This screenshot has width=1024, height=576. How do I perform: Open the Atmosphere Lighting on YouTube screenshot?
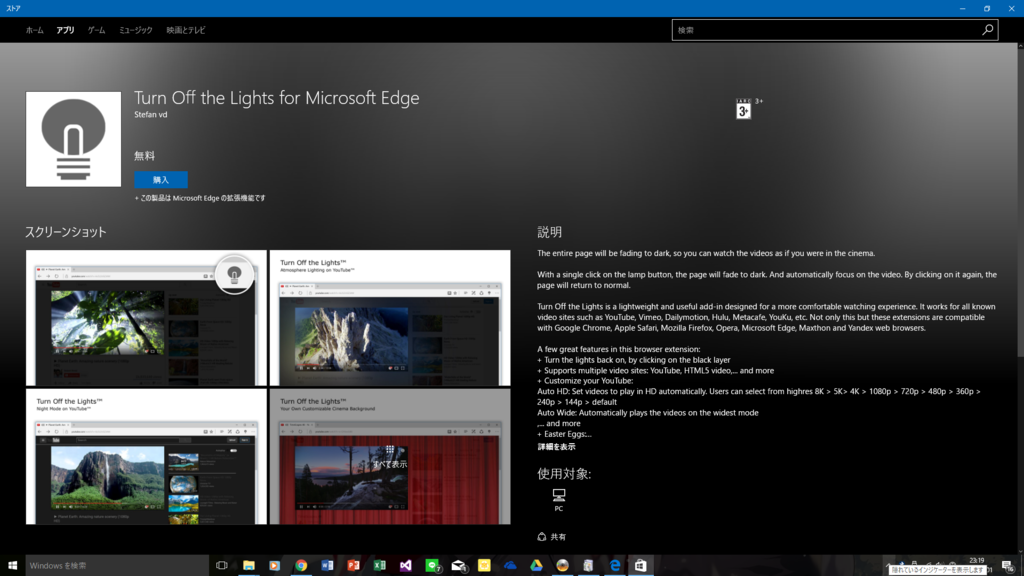click(390, 318)
